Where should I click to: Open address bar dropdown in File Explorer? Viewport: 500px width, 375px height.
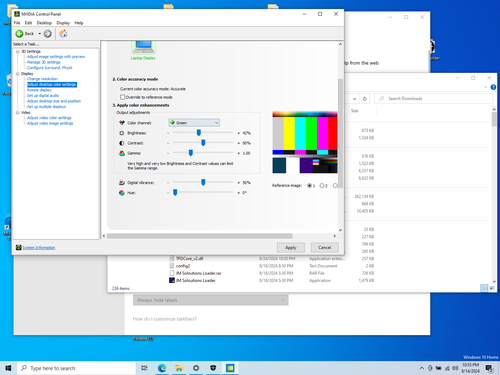pyautogui.click(x=354, y=99)
